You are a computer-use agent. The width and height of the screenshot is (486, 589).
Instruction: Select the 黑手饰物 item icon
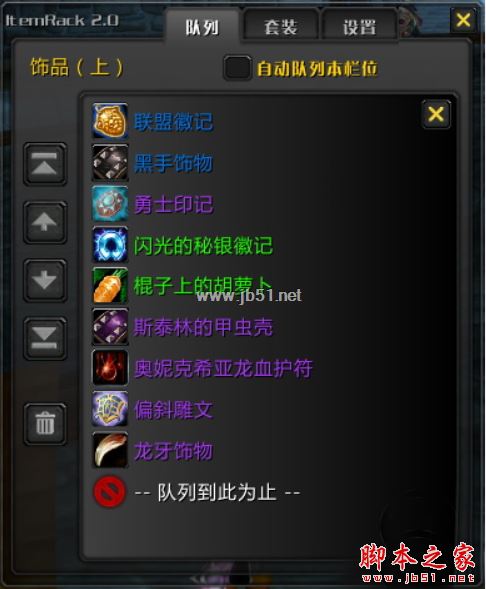coord(110,163)
